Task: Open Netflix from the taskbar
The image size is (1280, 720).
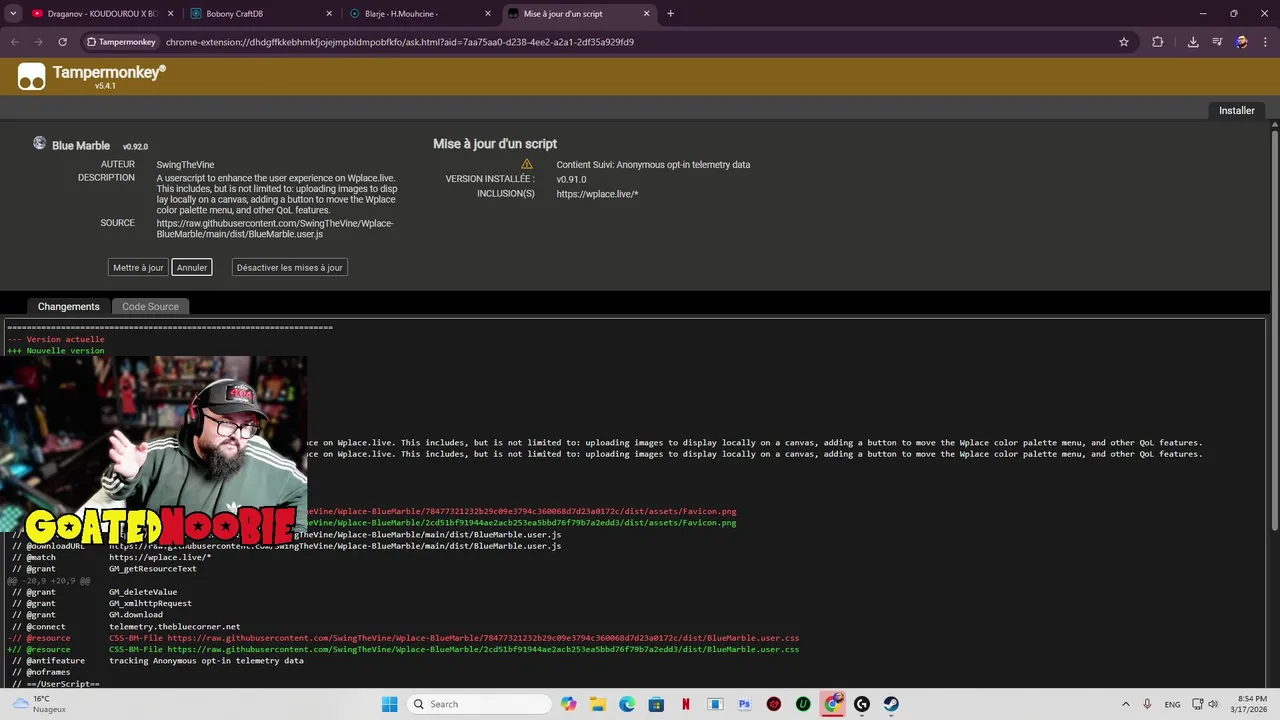Action: pos(685,704)
